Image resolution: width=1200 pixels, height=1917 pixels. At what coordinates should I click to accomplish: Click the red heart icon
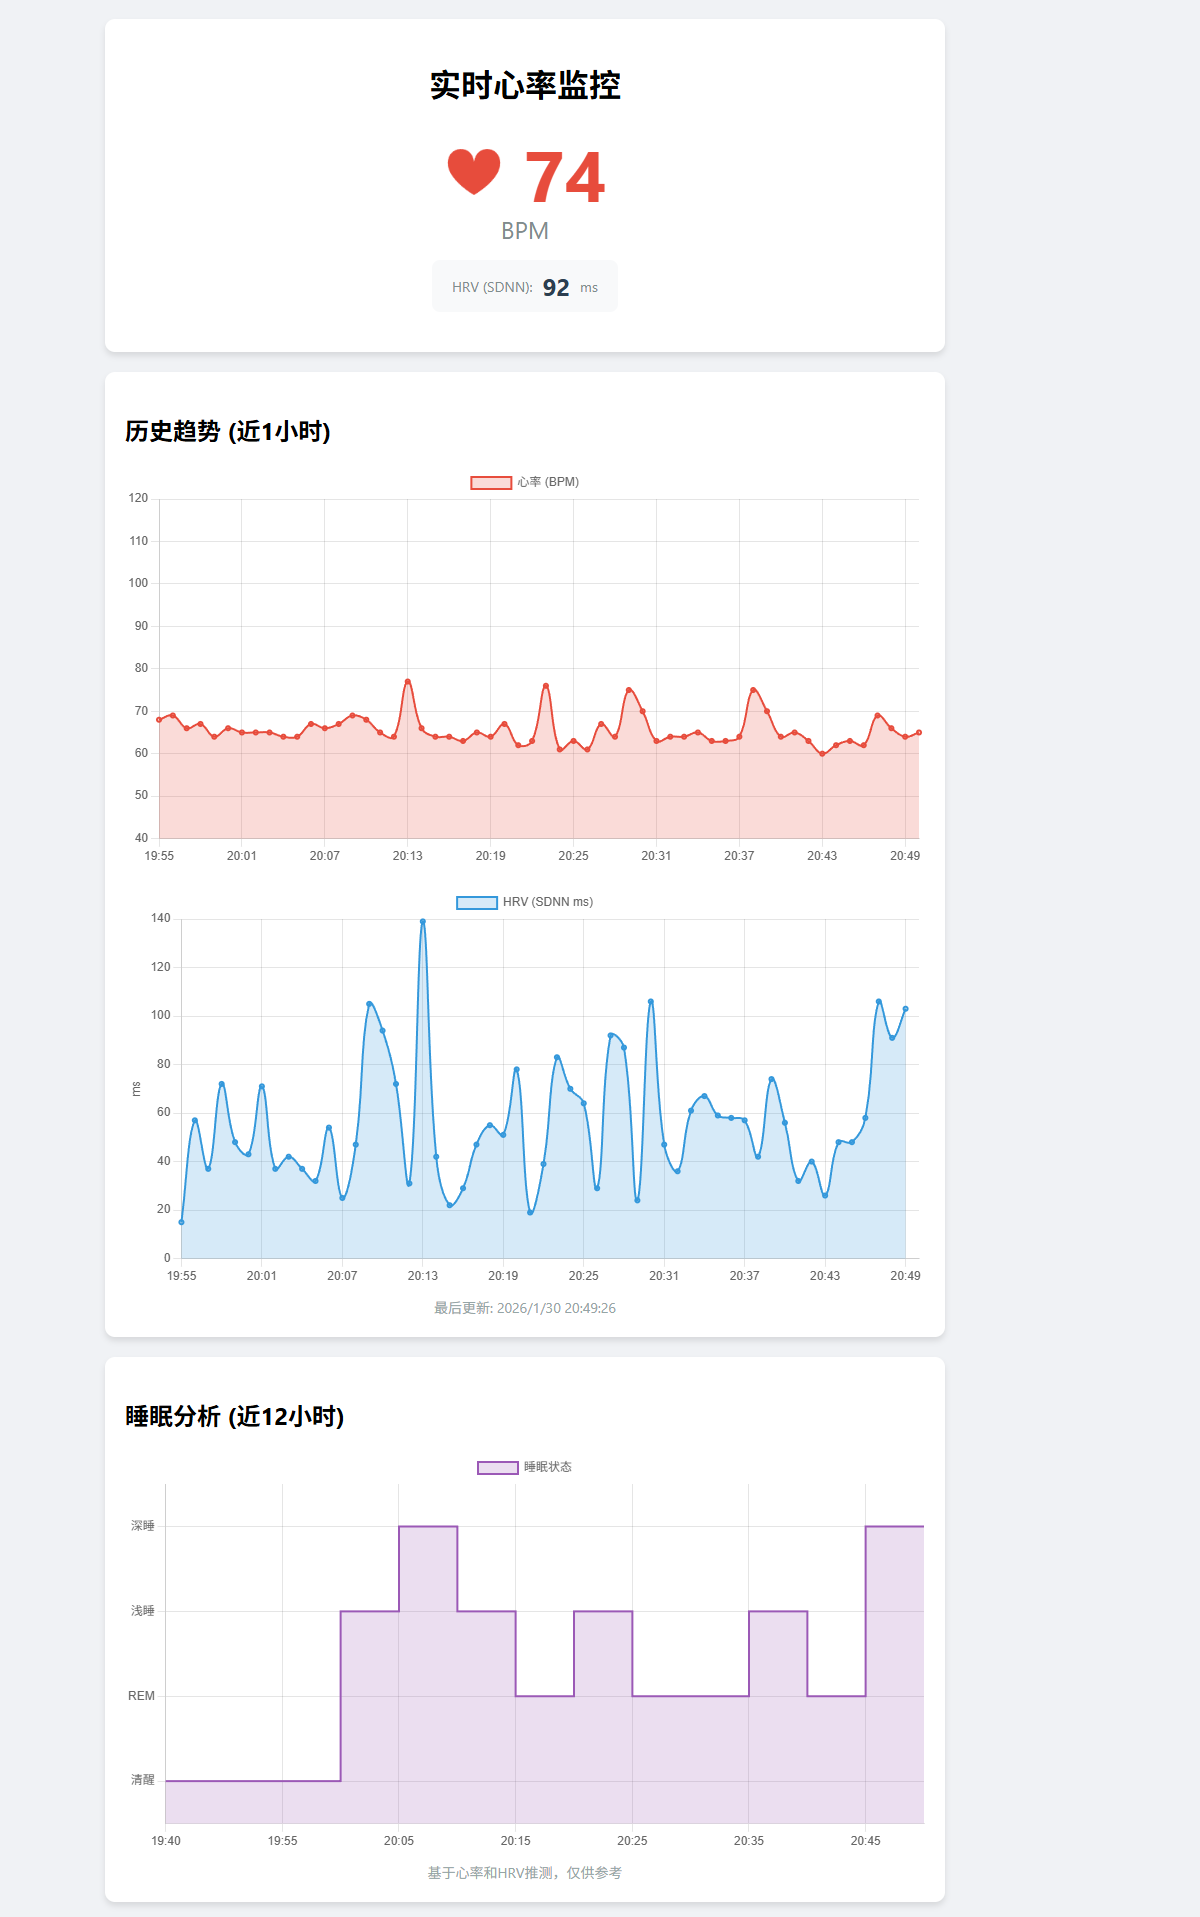point(473,173)
